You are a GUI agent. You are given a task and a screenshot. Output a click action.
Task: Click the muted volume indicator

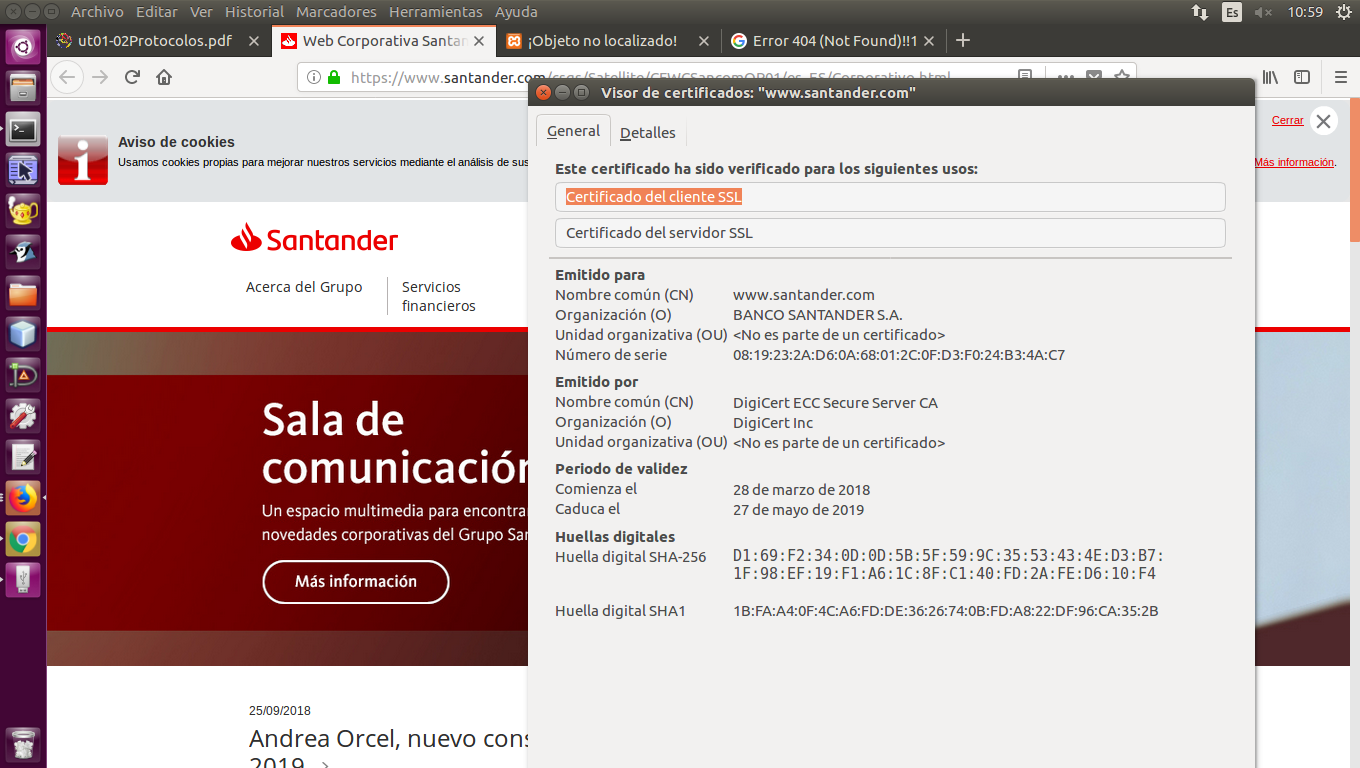pyautogui.click(x=1263, y=12)
